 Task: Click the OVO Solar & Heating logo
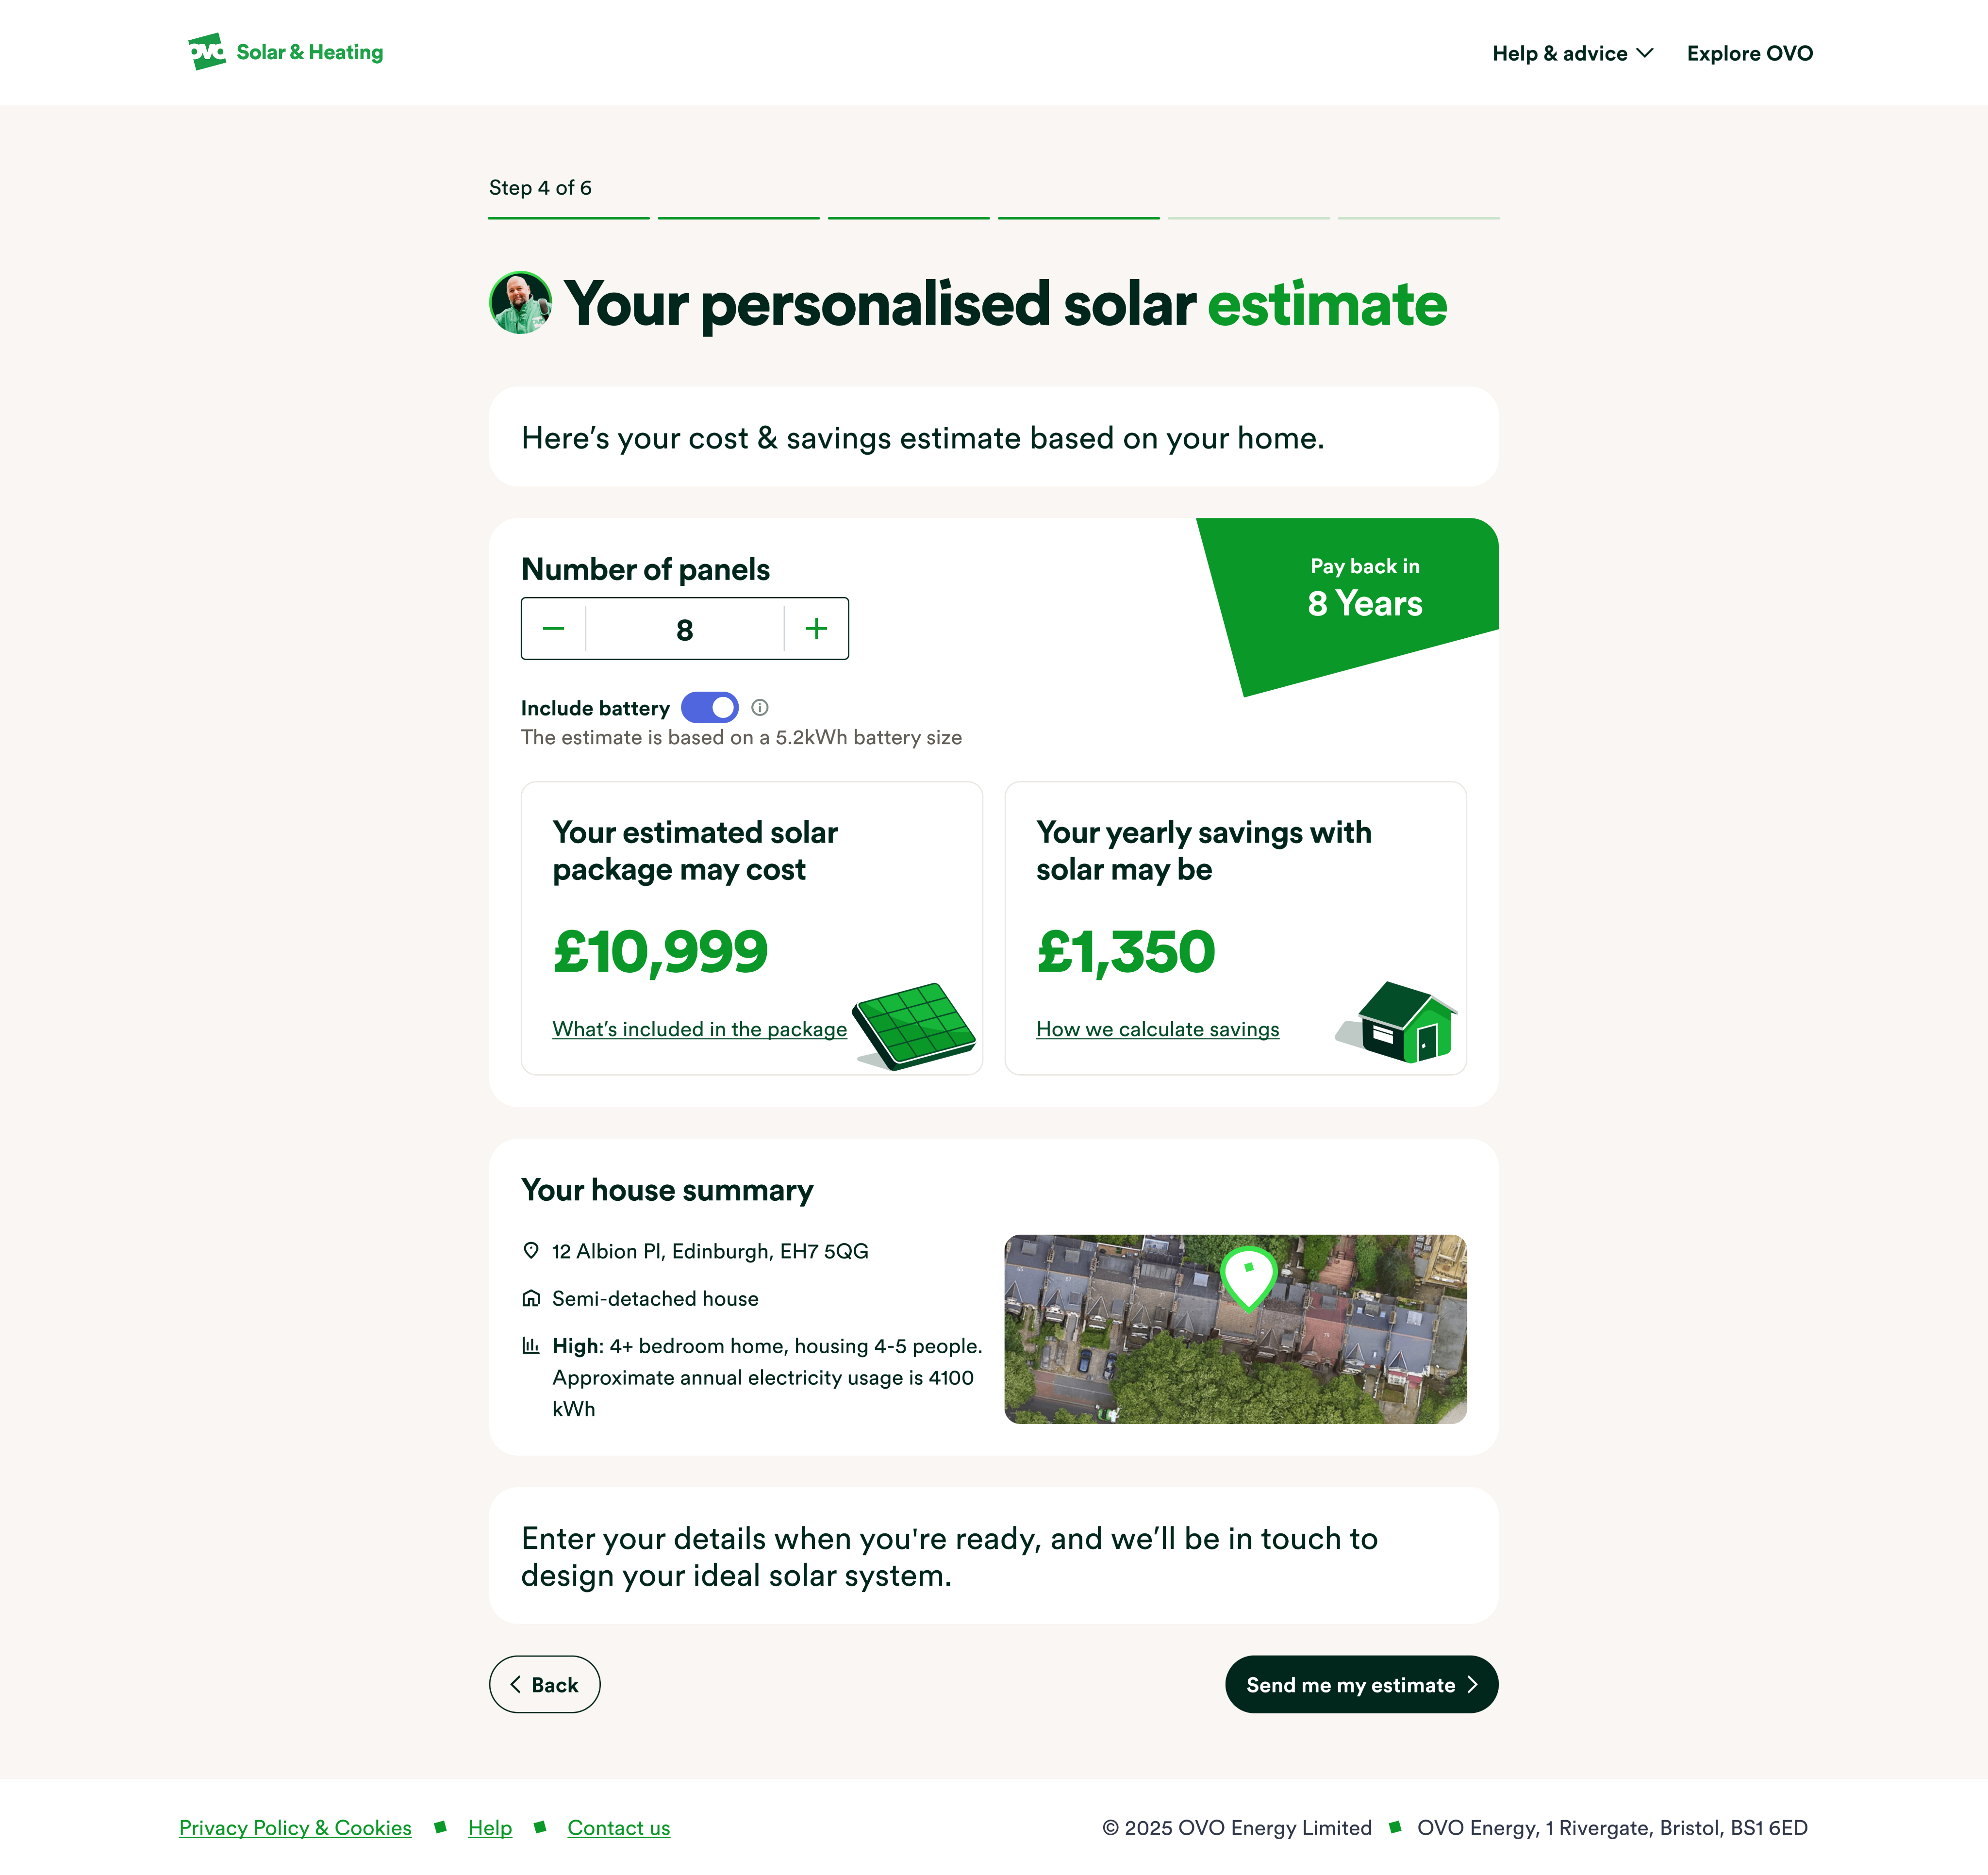point(285,52)
